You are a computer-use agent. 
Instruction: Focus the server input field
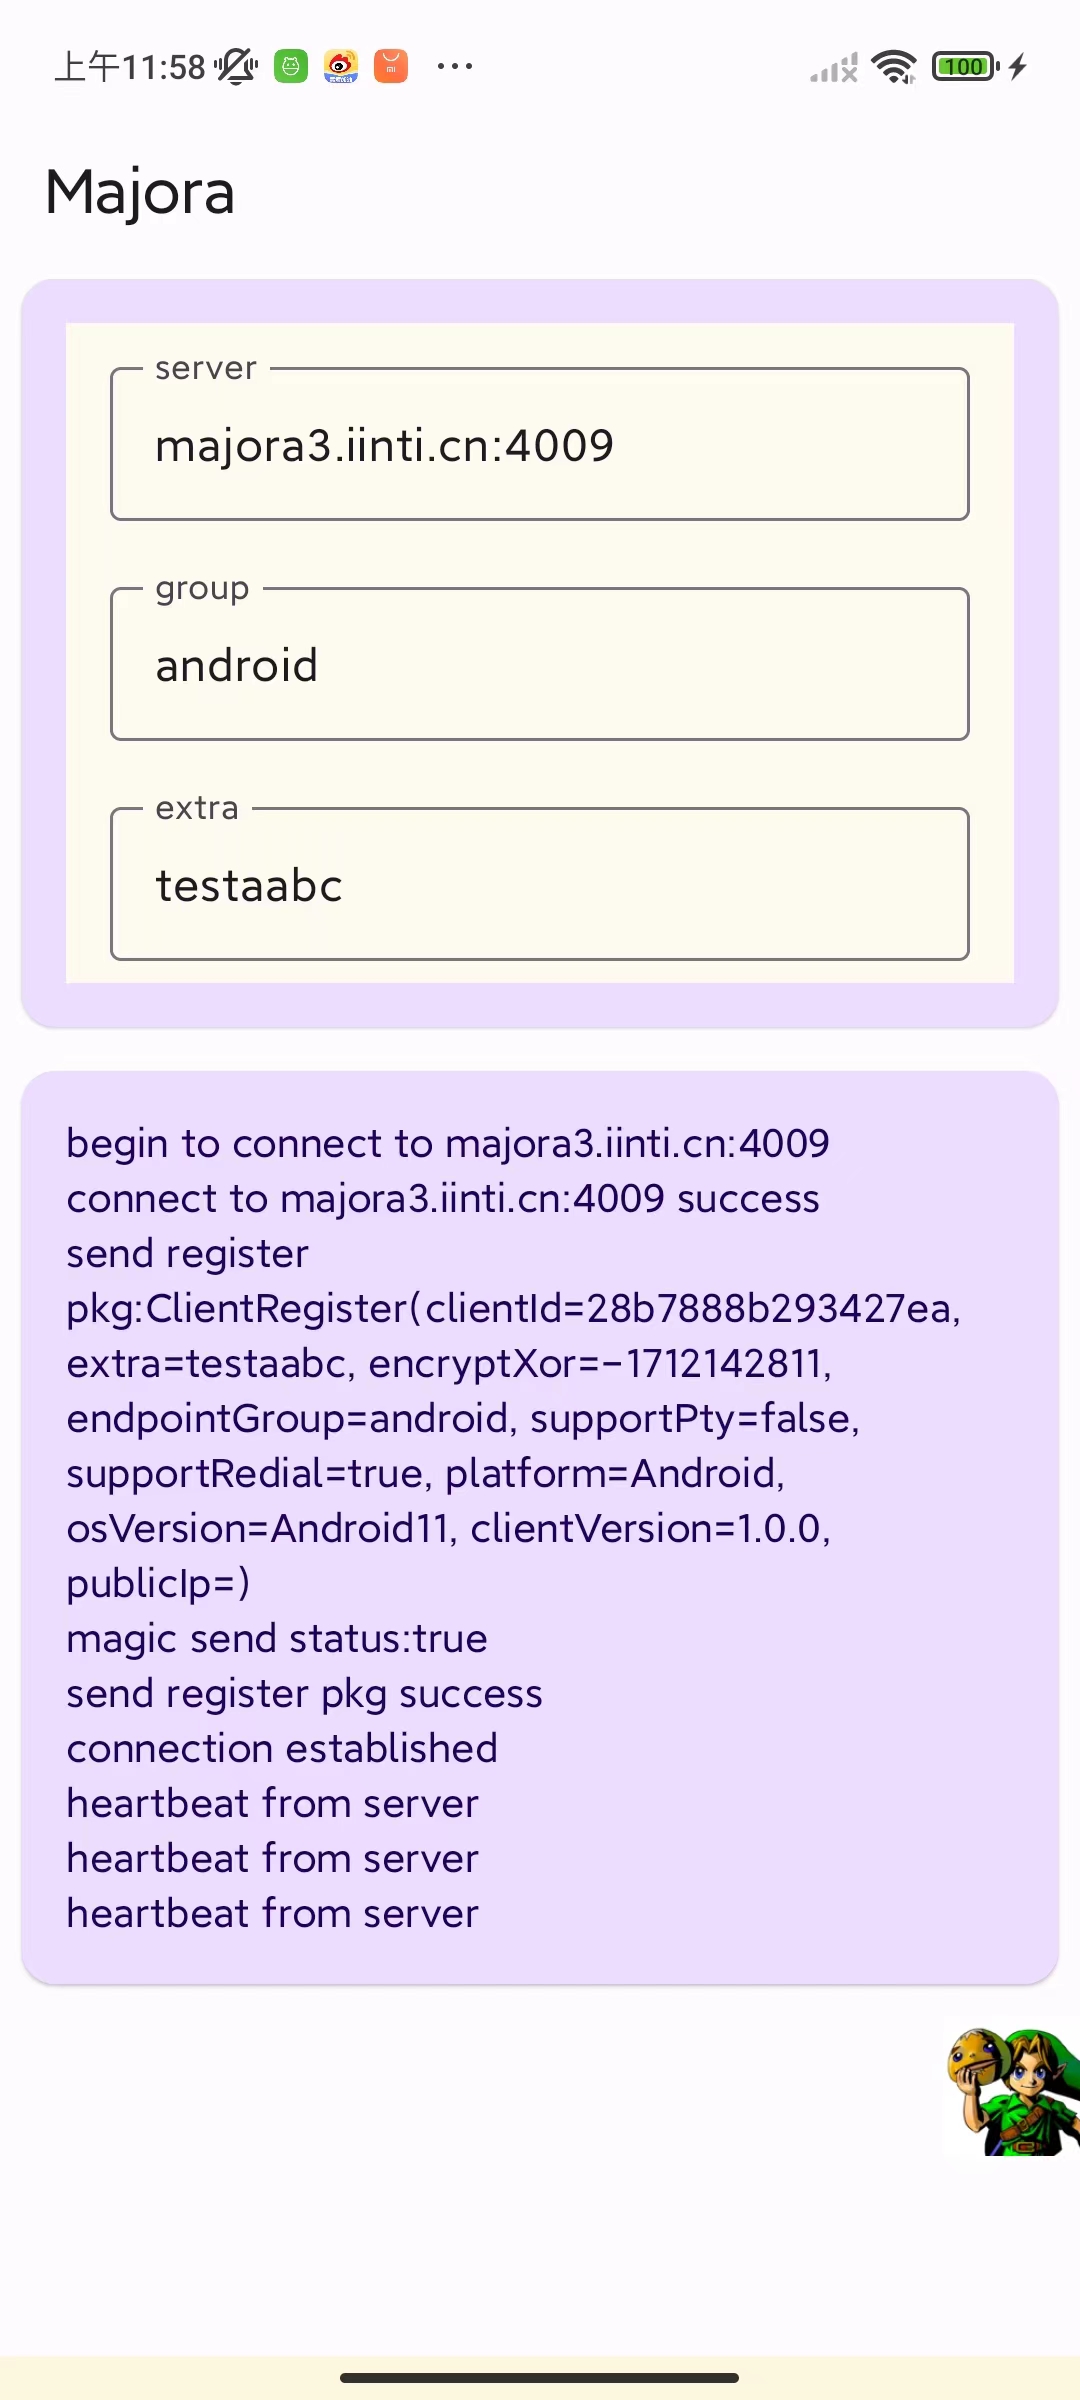coord(540,445)
